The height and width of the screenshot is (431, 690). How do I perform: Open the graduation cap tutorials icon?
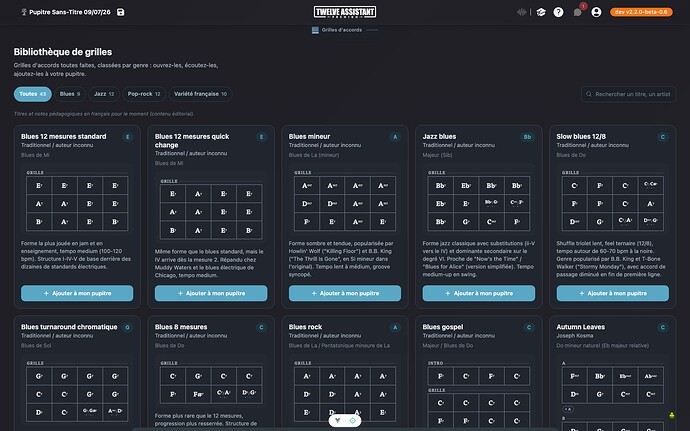point(541,12)
